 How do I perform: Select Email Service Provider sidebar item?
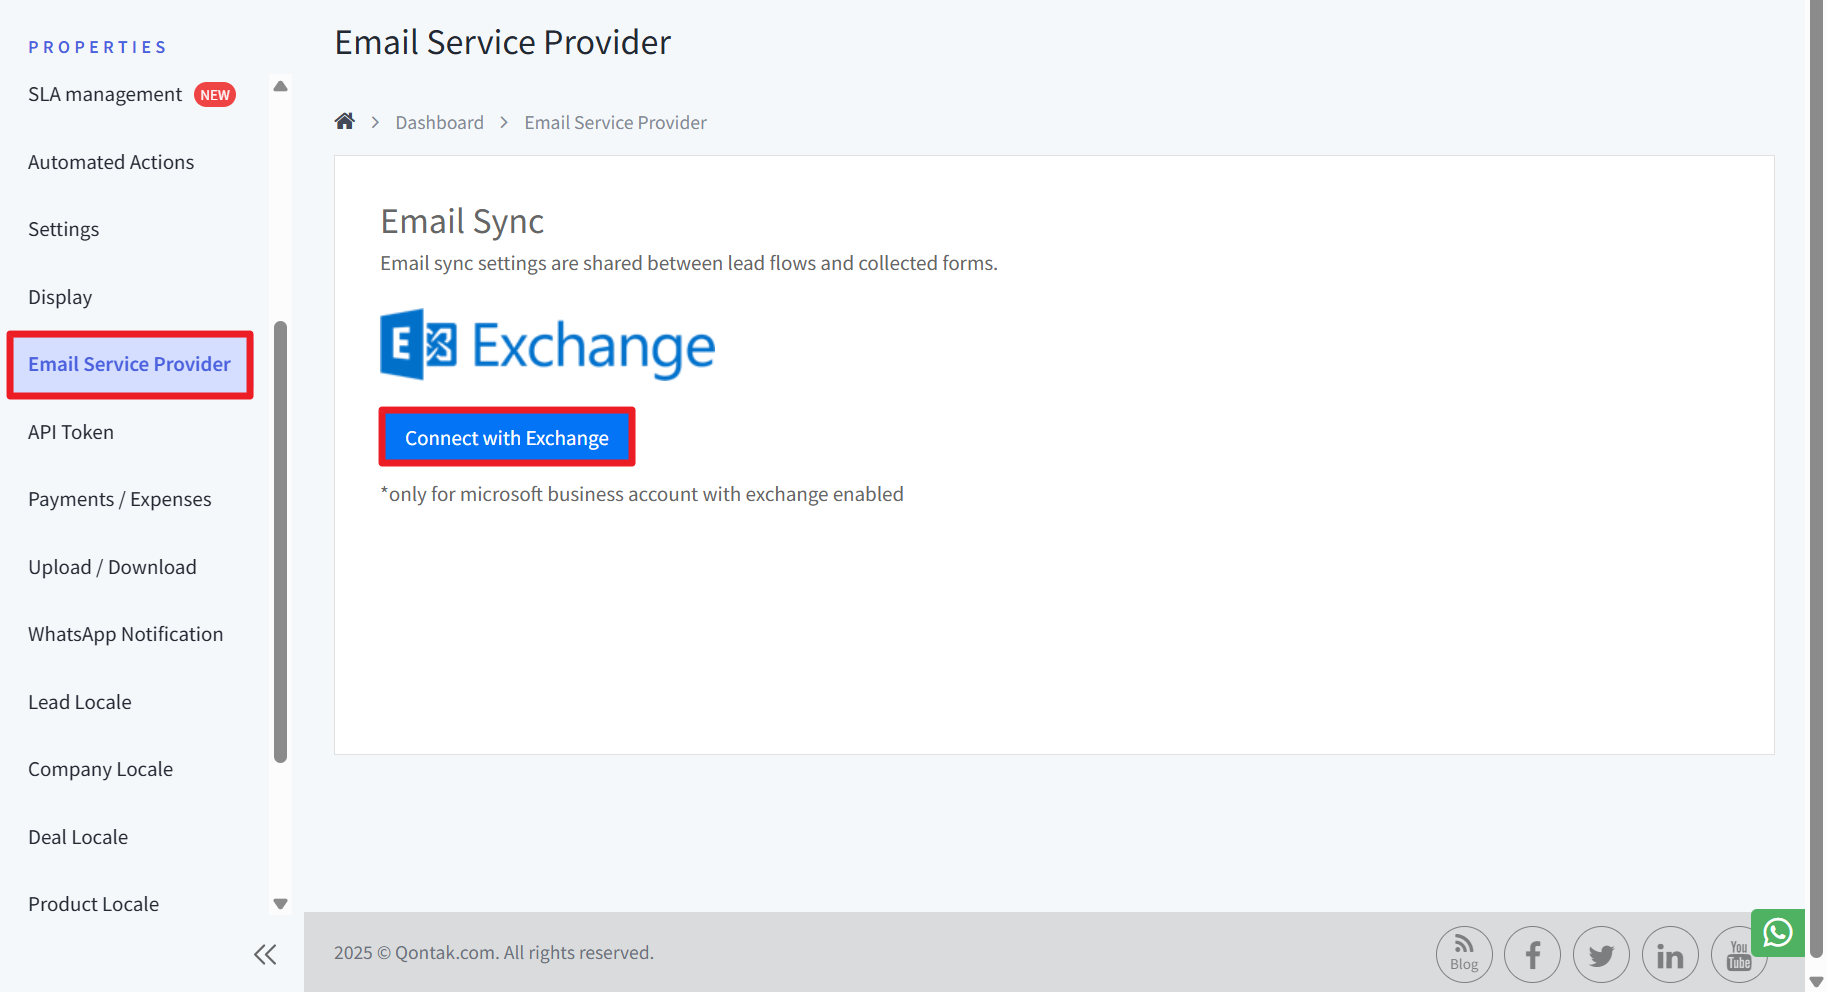tap(129, 365)
